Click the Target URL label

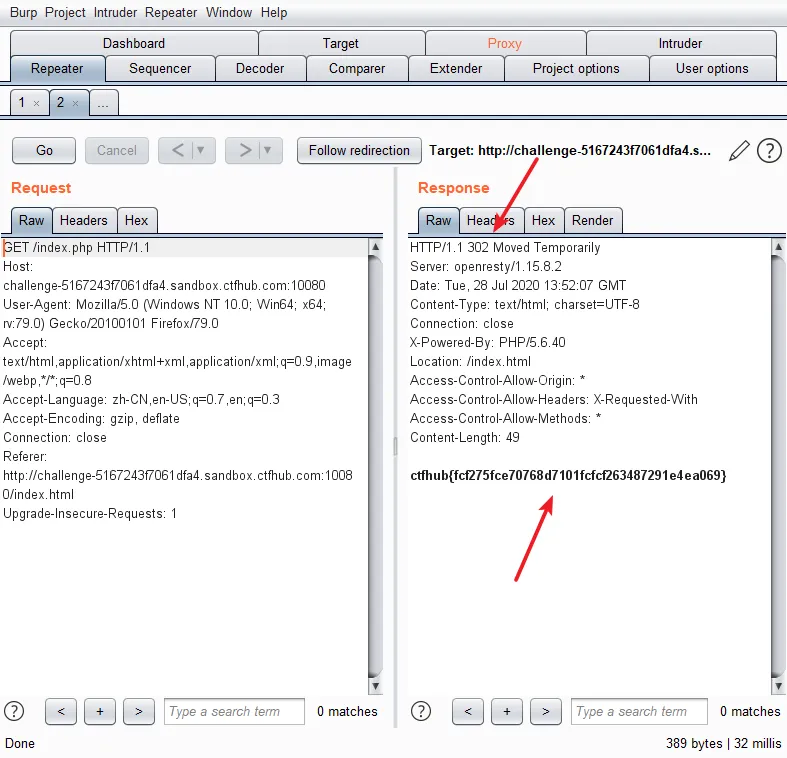(x=570, y=151)
